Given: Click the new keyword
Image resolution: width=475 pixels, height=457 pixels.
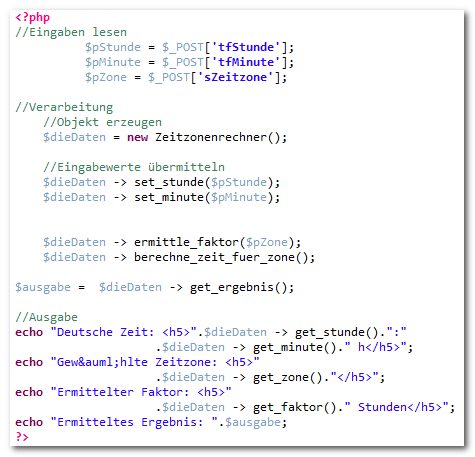Looking at the screenshot, I should pos(137,137).
